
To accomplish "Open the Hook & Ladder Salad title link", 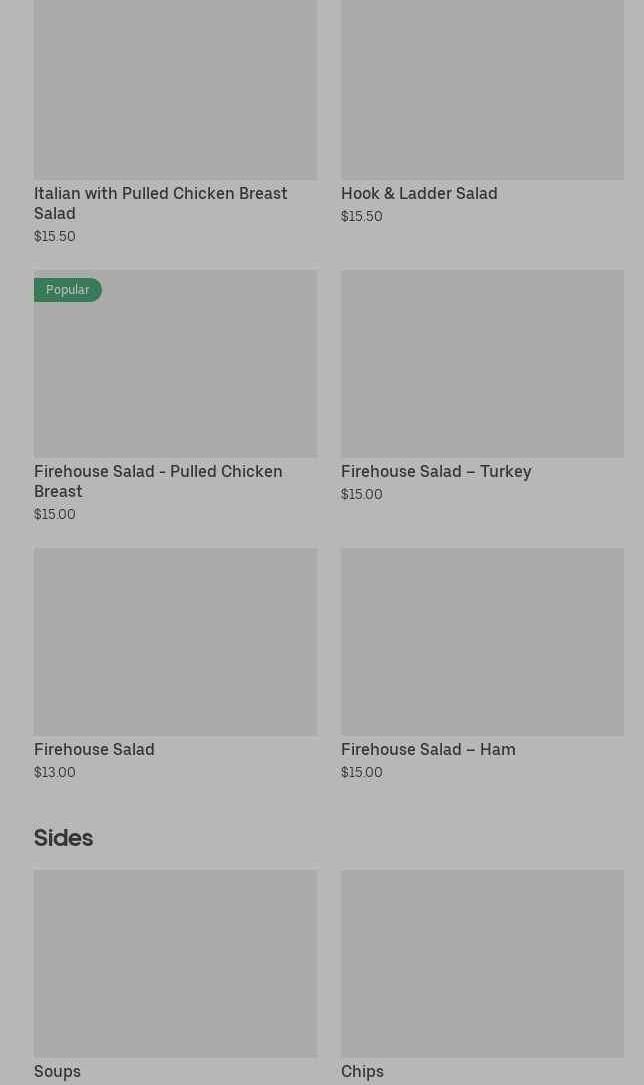I will pyautogui.click(x=419, y=193).
